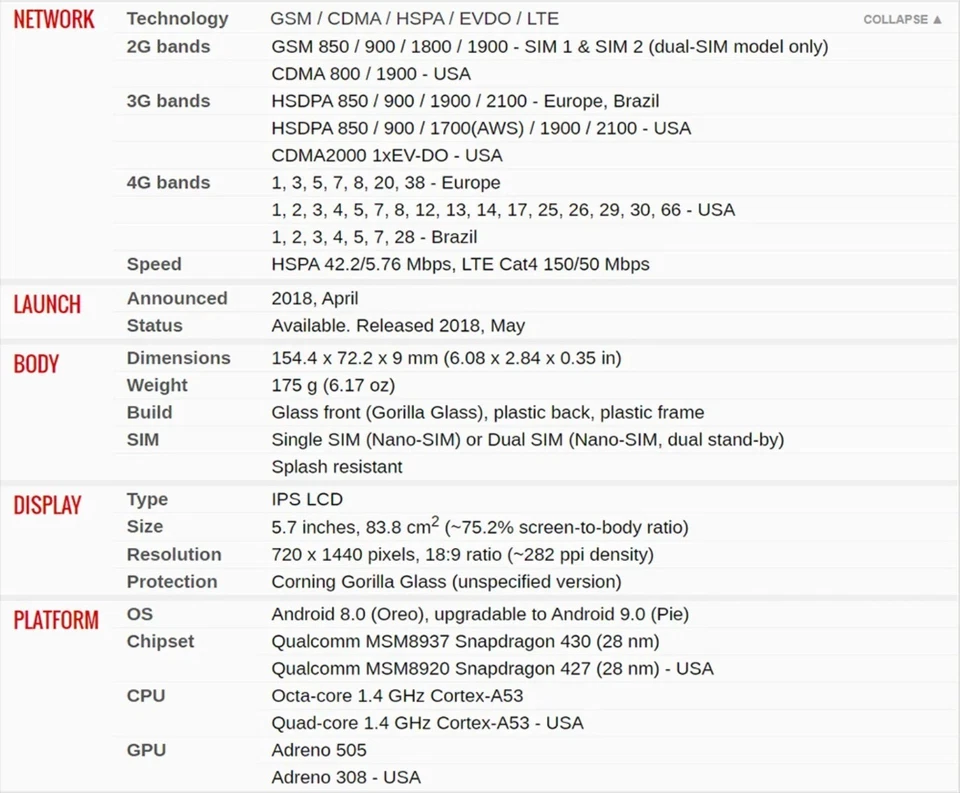Click the Weight label link
The height and width of the screenshot is (793, 960).
157,385
